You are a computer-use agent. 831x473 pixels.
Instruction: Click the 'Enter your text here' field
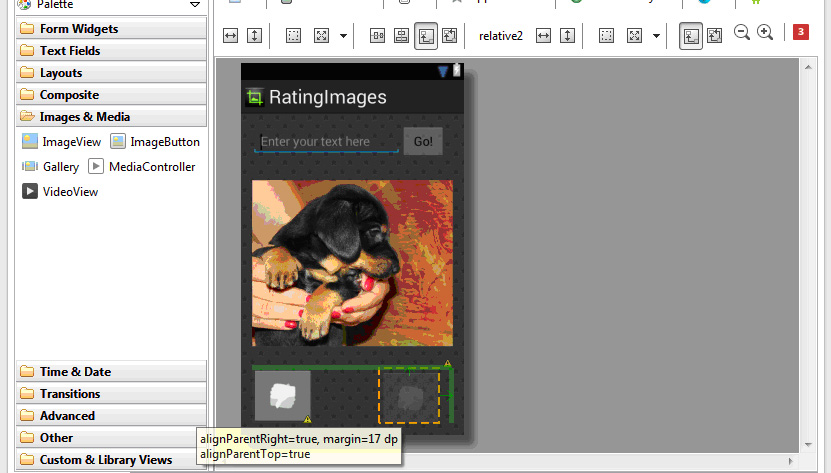(326, 142)
